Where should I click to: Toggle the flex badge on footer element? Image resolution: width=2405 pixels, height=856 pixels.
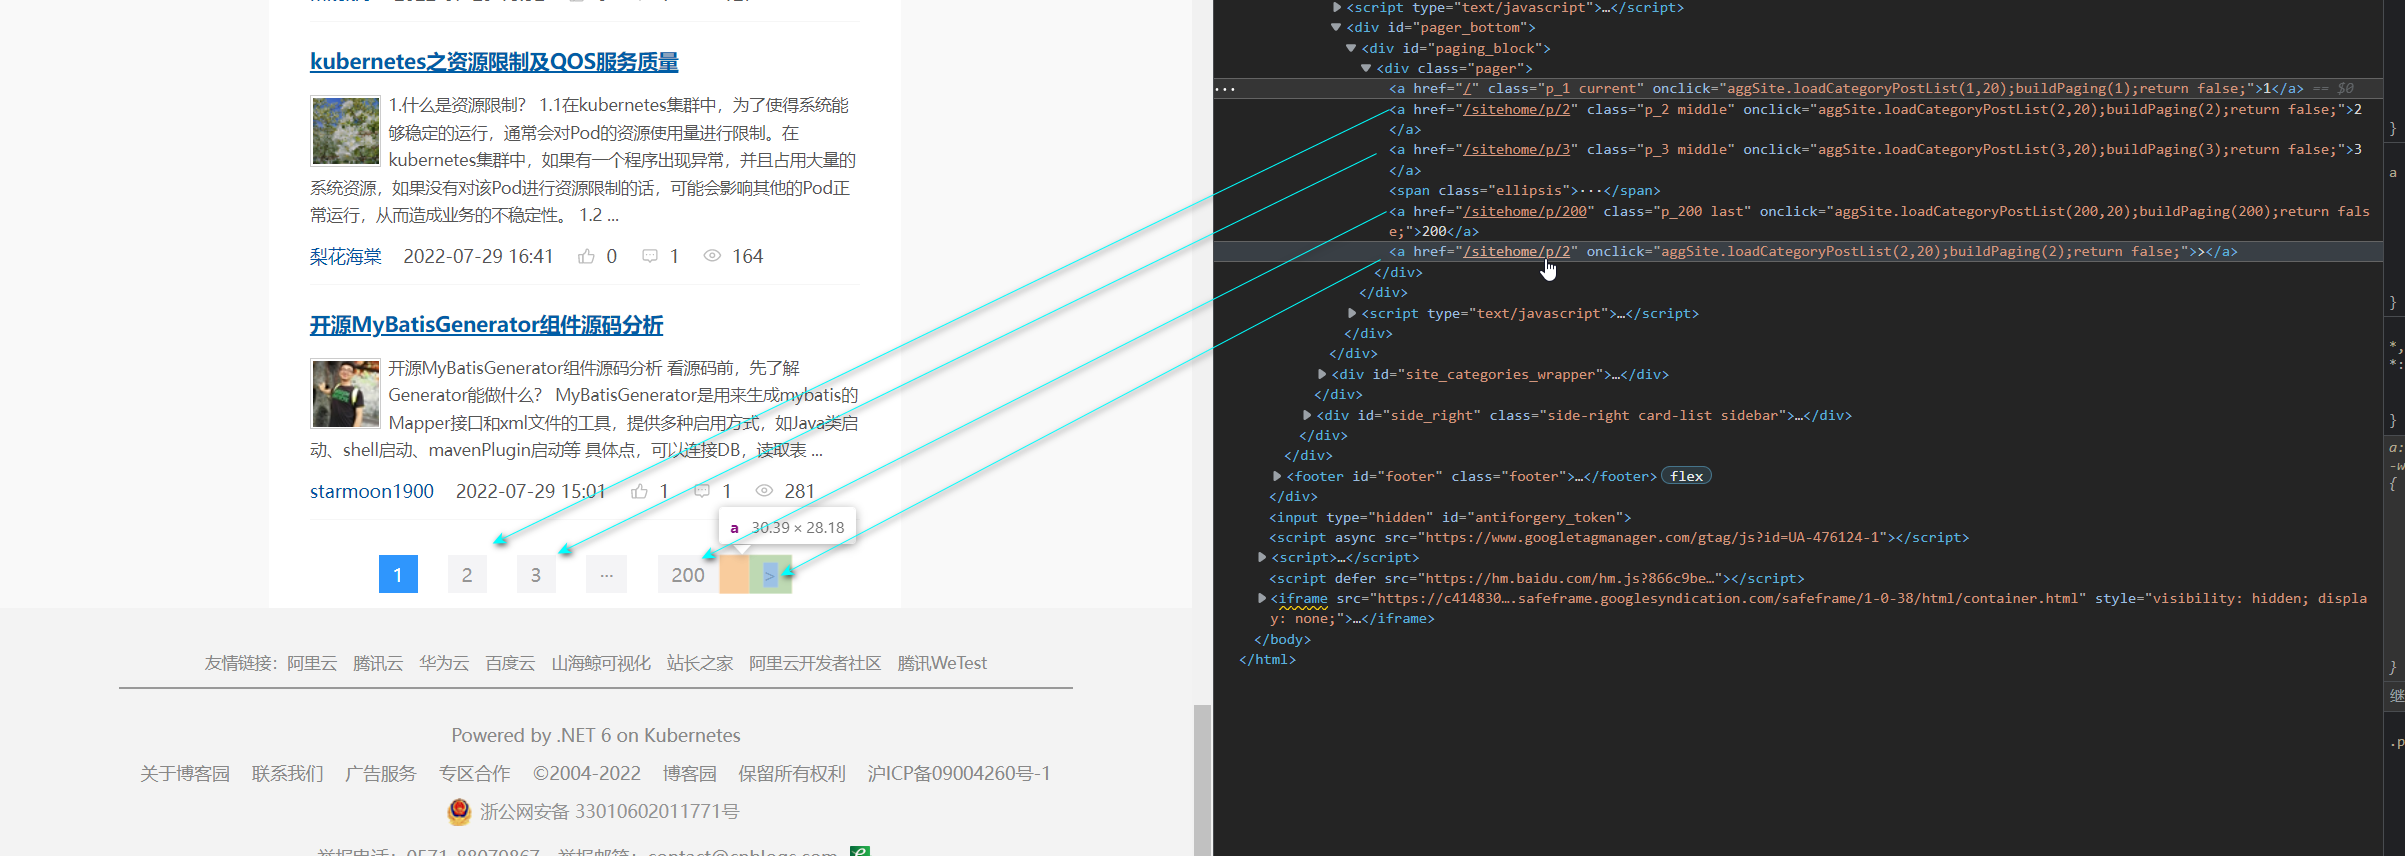click(x=1686, y=476)
